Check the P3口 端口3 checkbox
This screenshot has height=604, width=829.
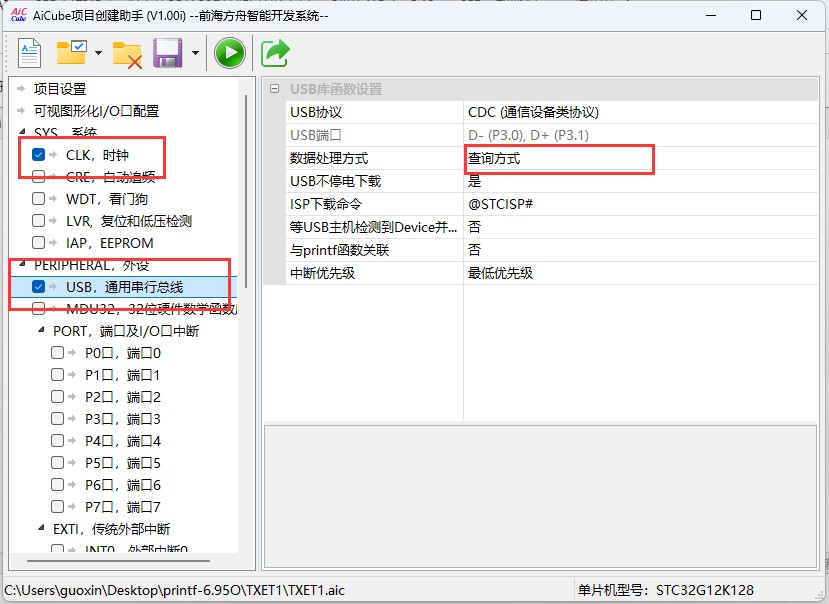[57, 418]
